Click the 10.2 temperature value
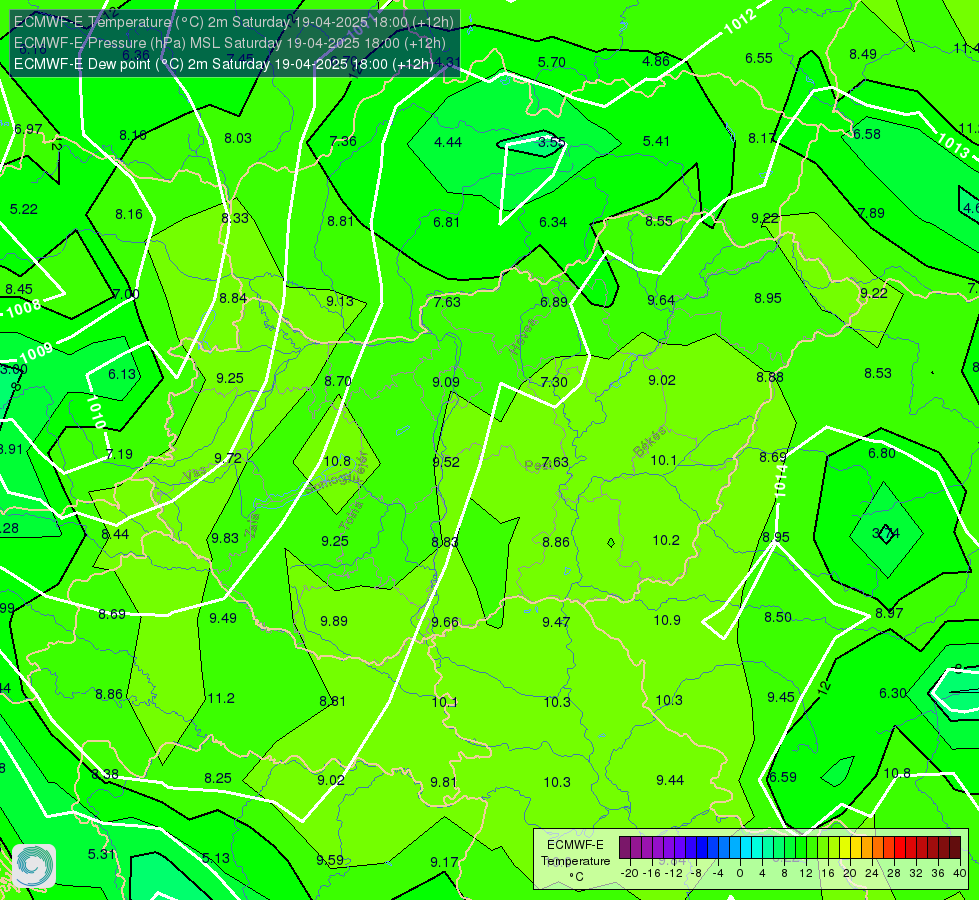Screen dimensions: 979x900 pos(666,540)
